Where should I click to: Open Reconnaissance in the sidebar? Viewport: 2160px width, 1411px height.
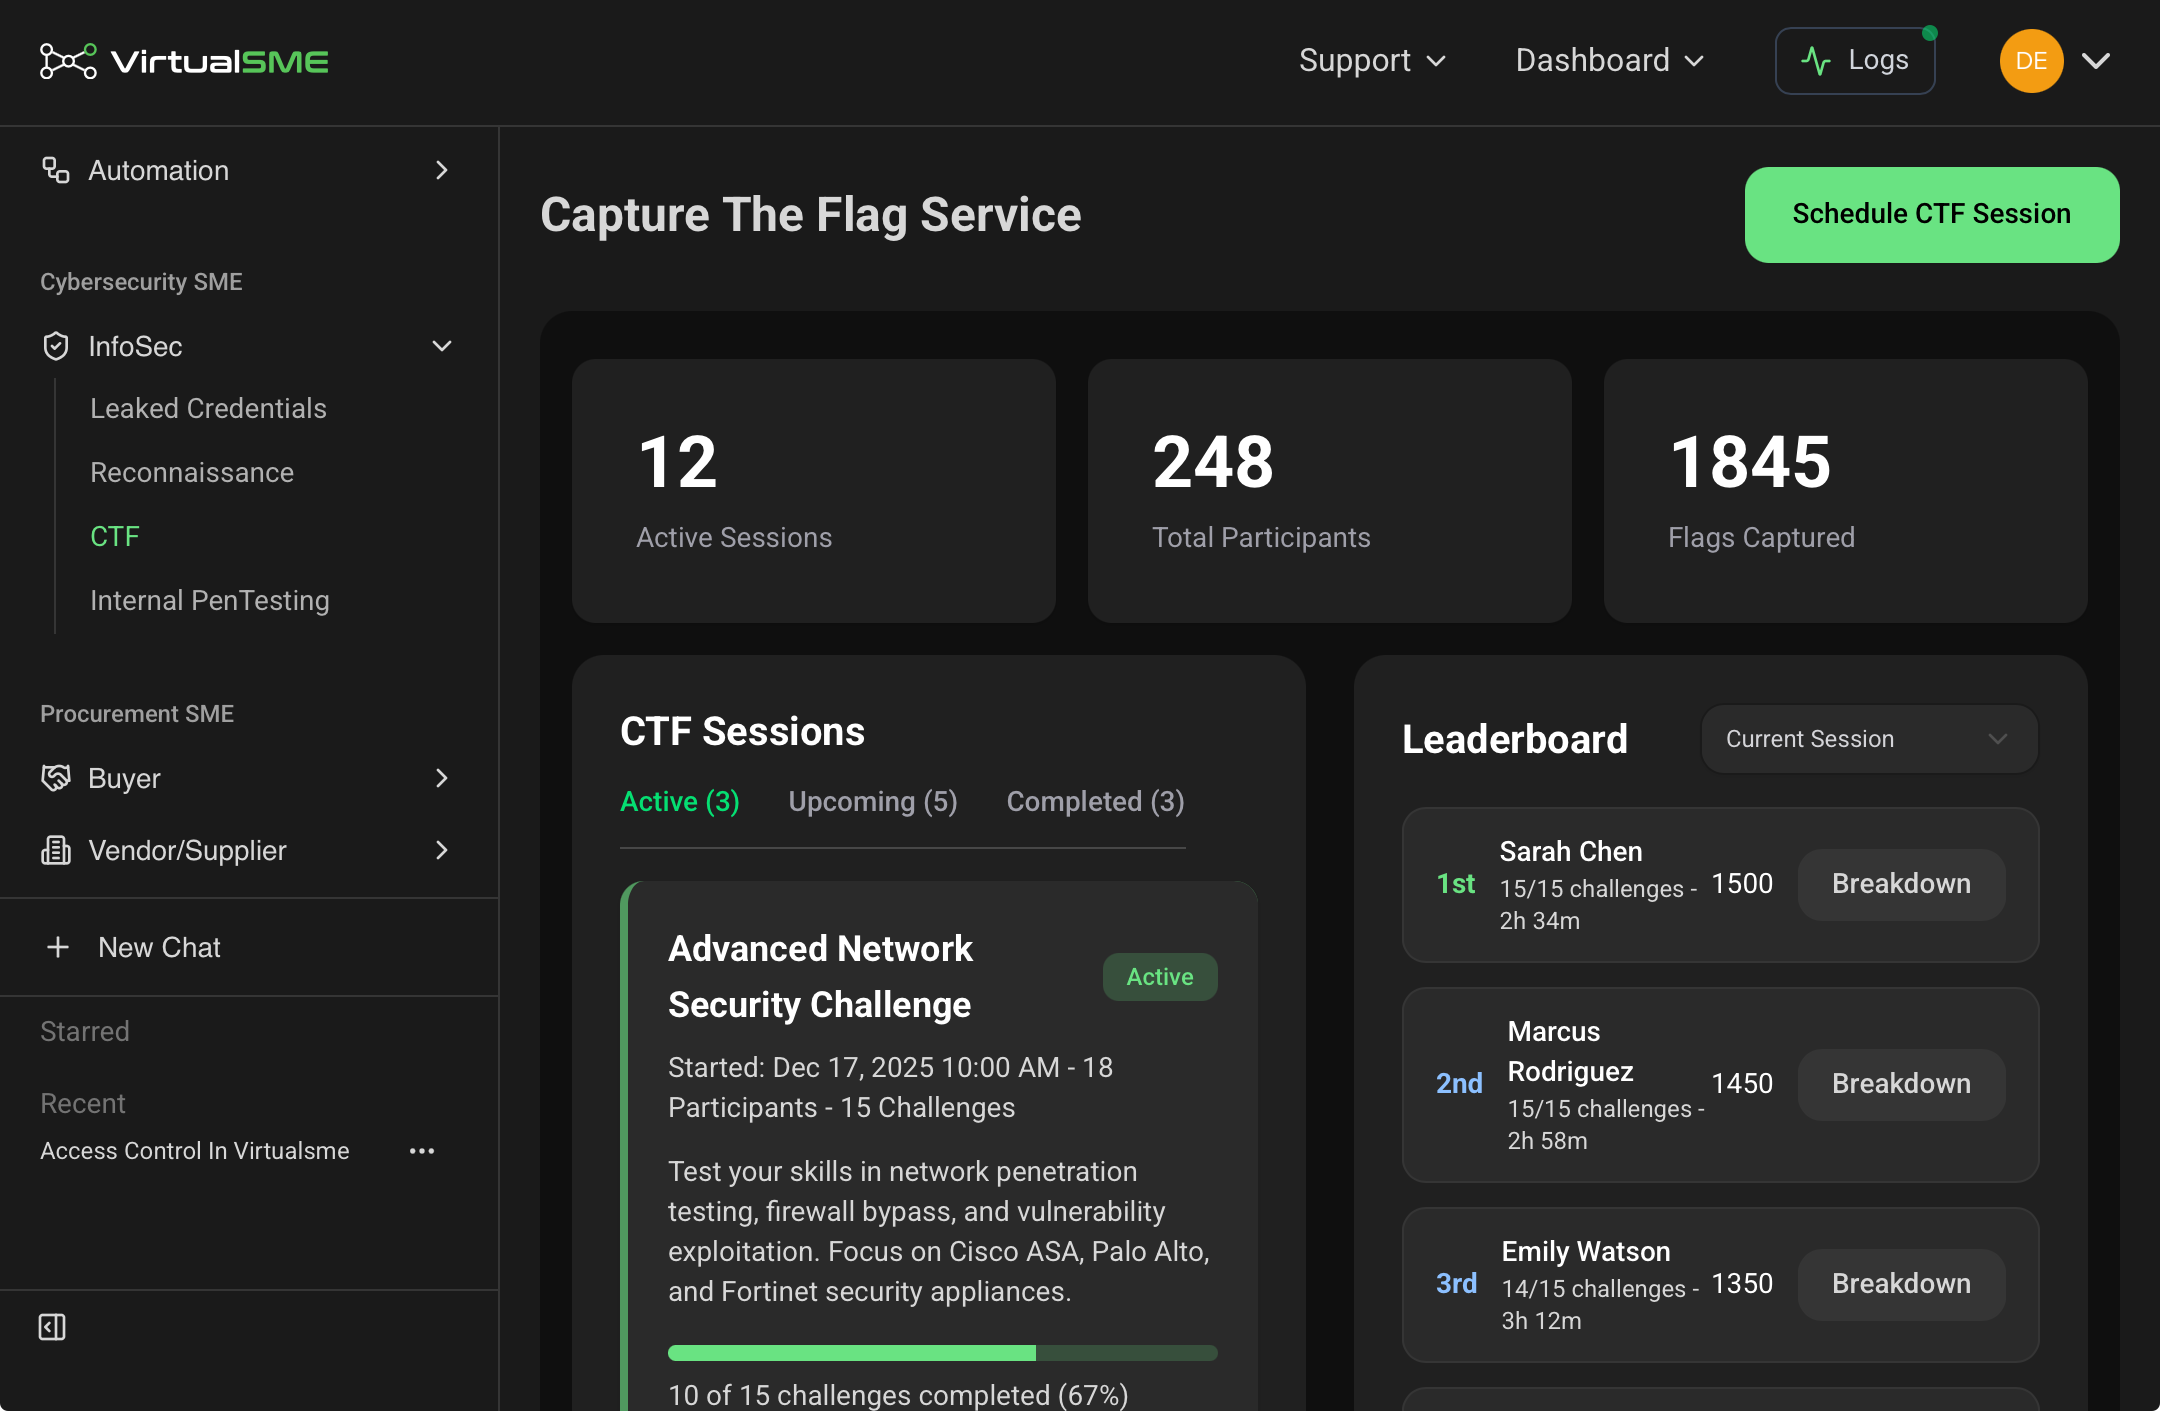(x=192, y=472)
